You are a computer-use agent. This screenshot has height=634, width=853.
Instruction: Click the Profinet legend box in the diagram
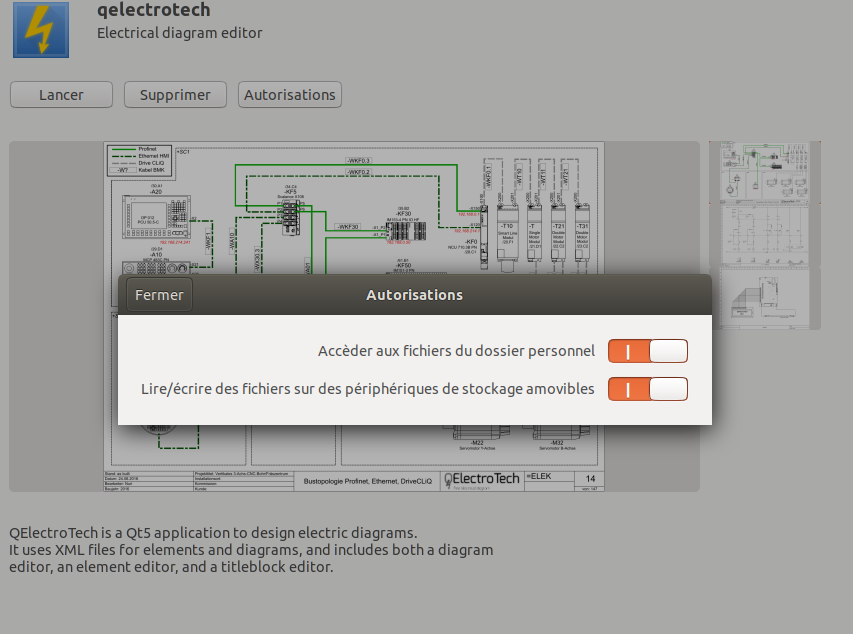point(136,160)
